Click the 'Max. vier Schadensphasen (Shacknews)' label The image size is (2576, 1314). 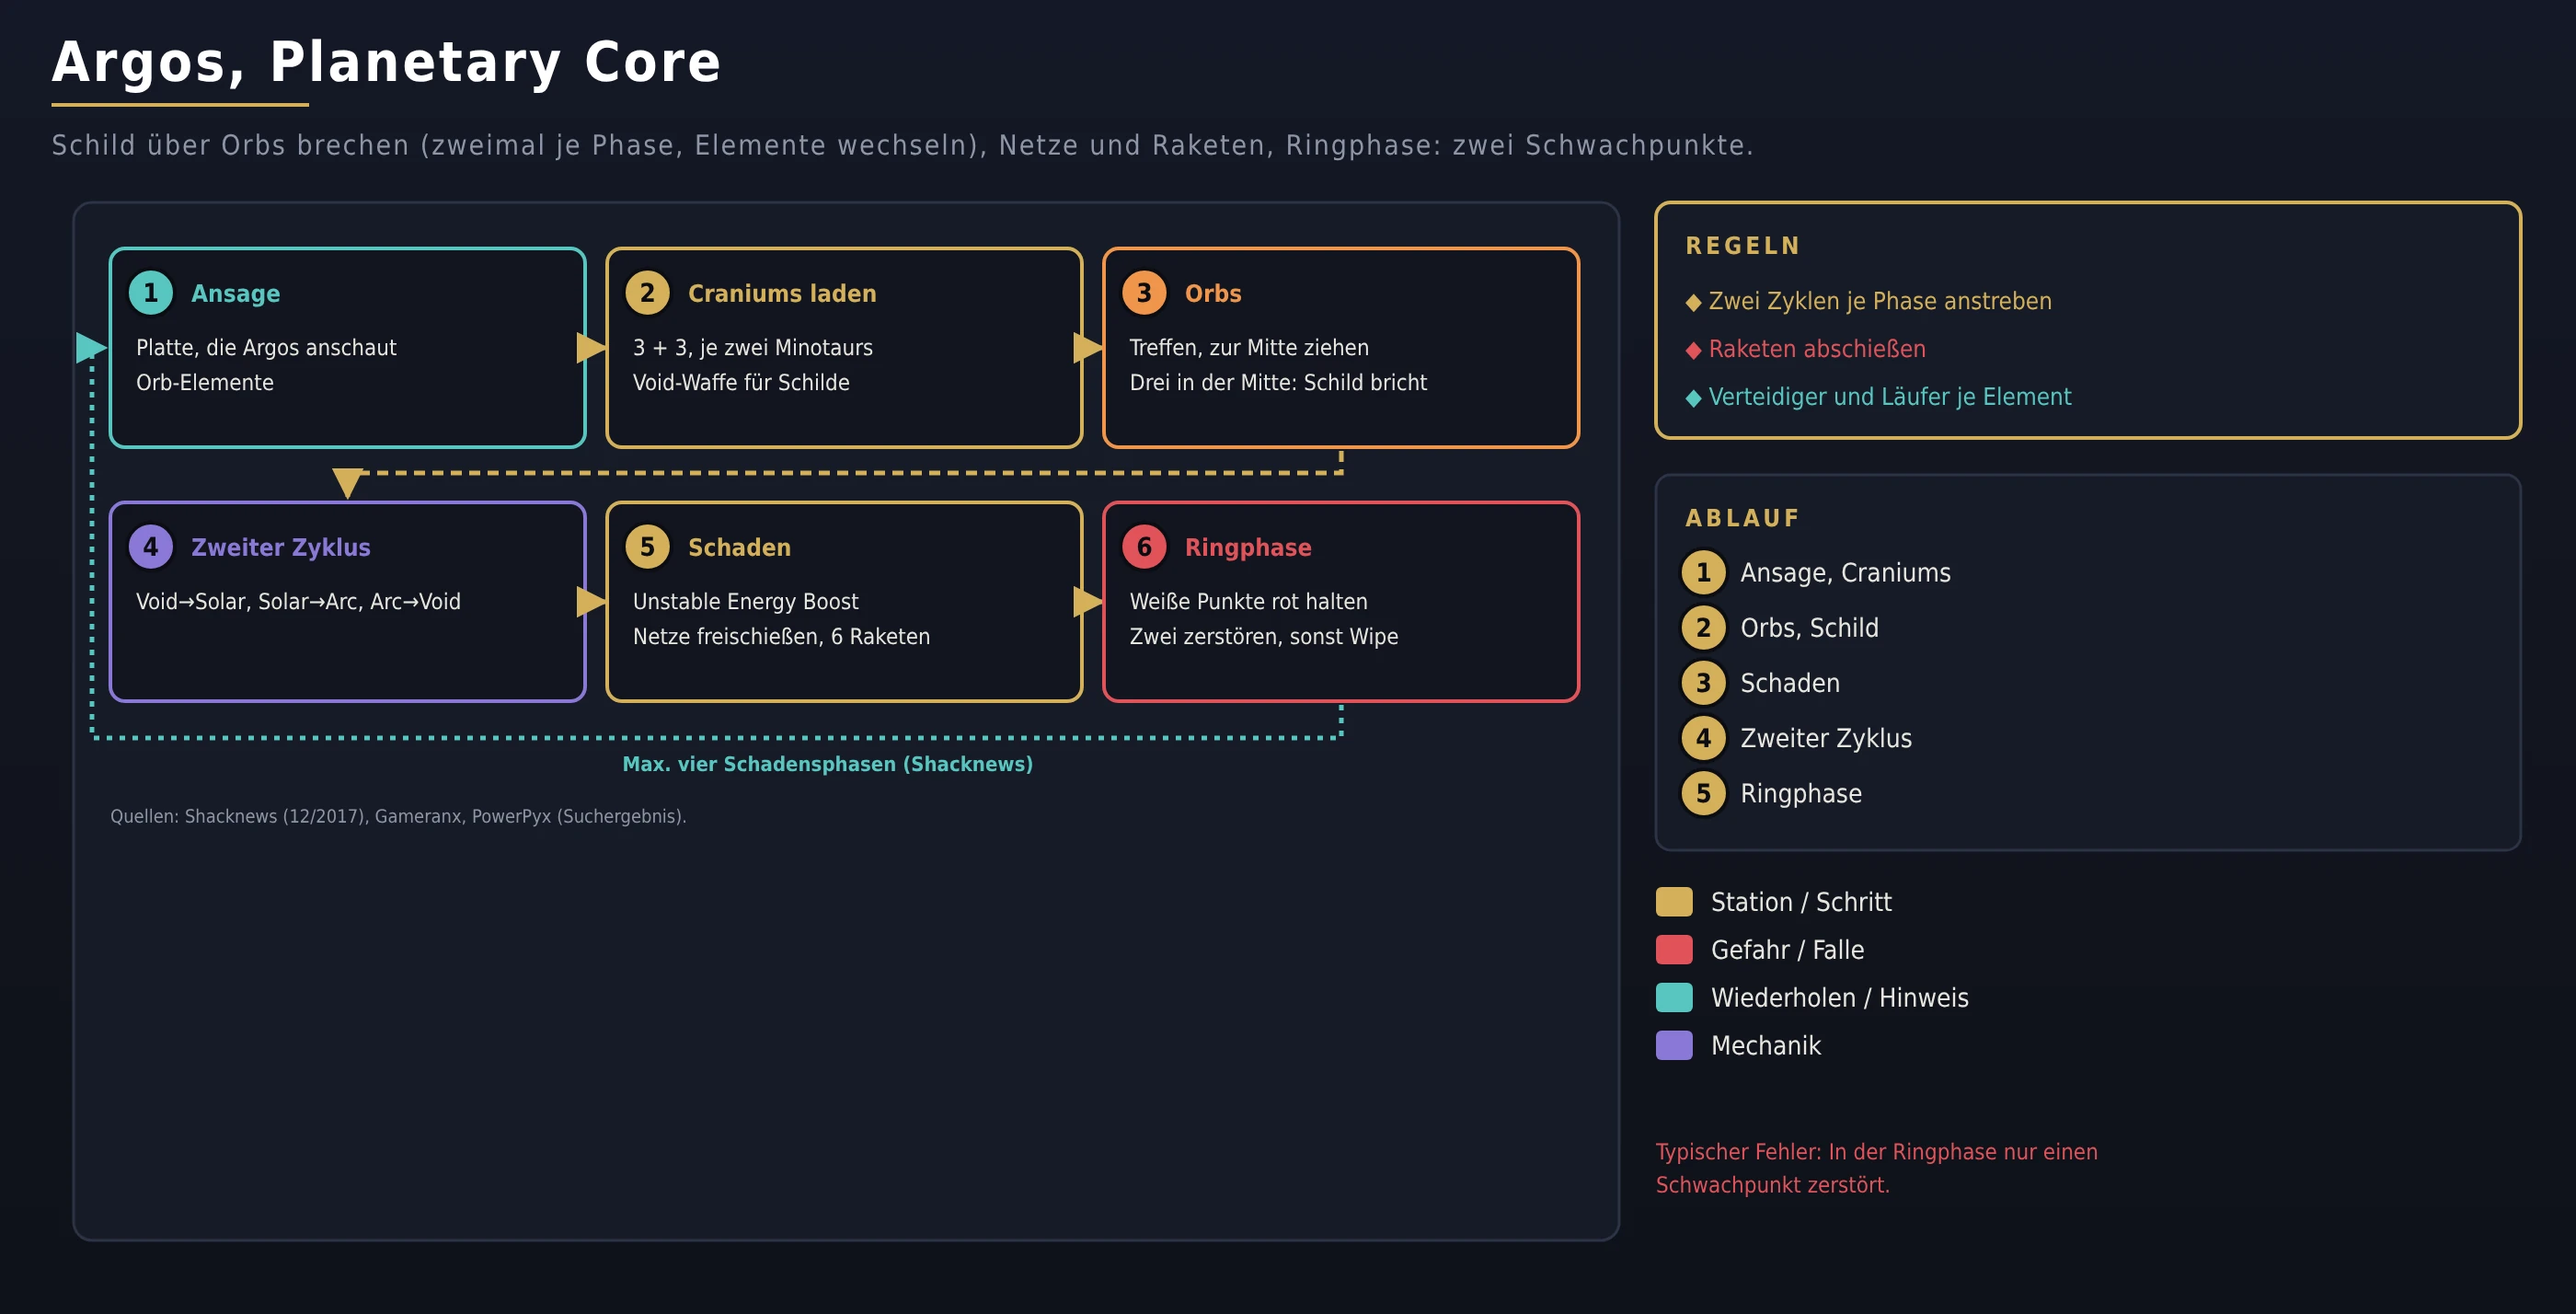[x=828, y=764]
